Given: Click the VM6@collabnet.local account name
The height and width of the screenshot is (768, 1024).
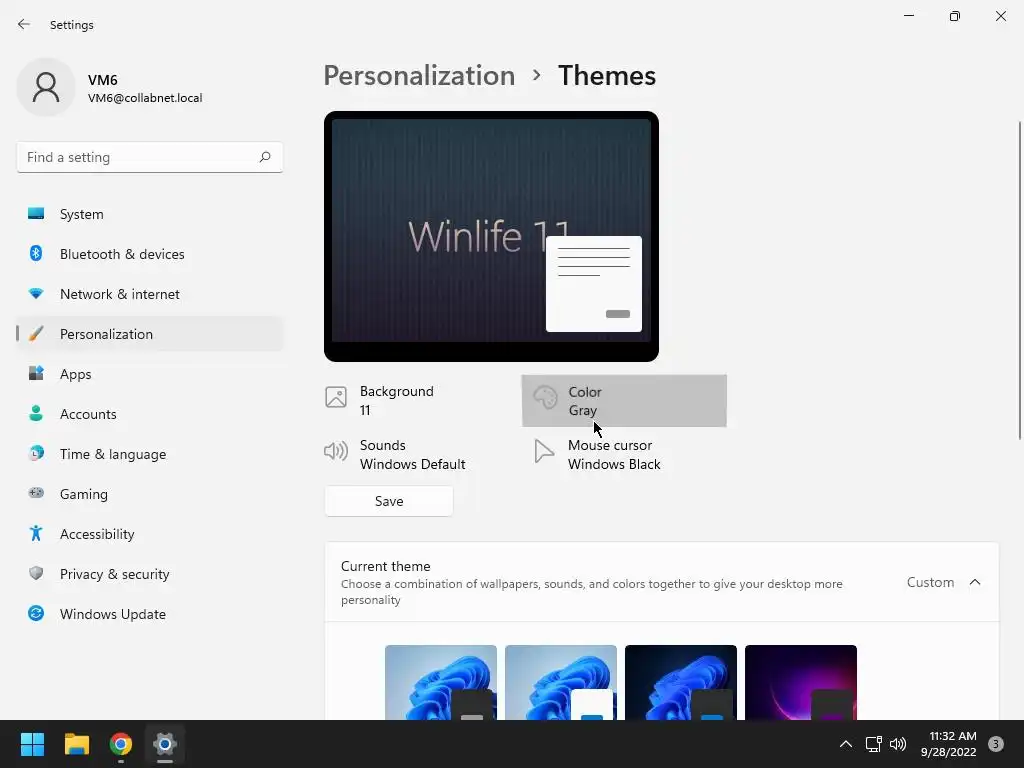Looking at the screenshot, I should coord(145,98).
